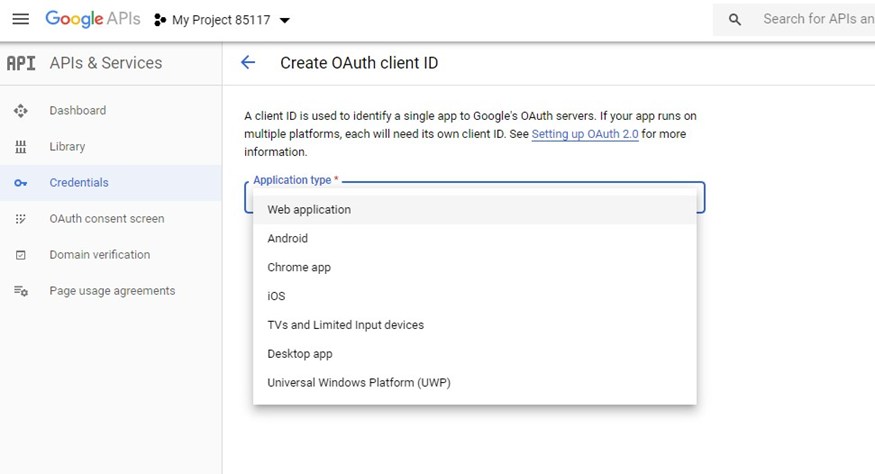
Task: Pick Chrome app from the dropdown
Action: (x=299, y=268)
